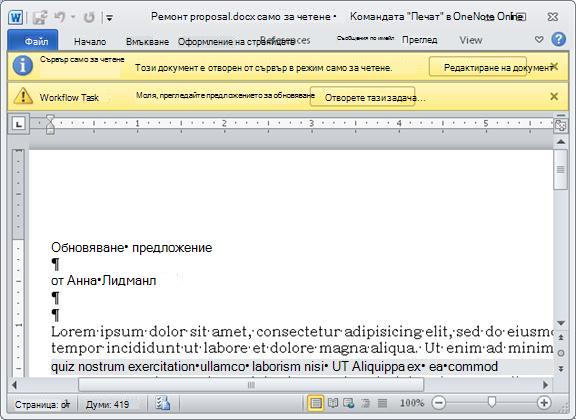Click the indent hourglass marker on ruler
576x420 pixels.
click(50, 124)
